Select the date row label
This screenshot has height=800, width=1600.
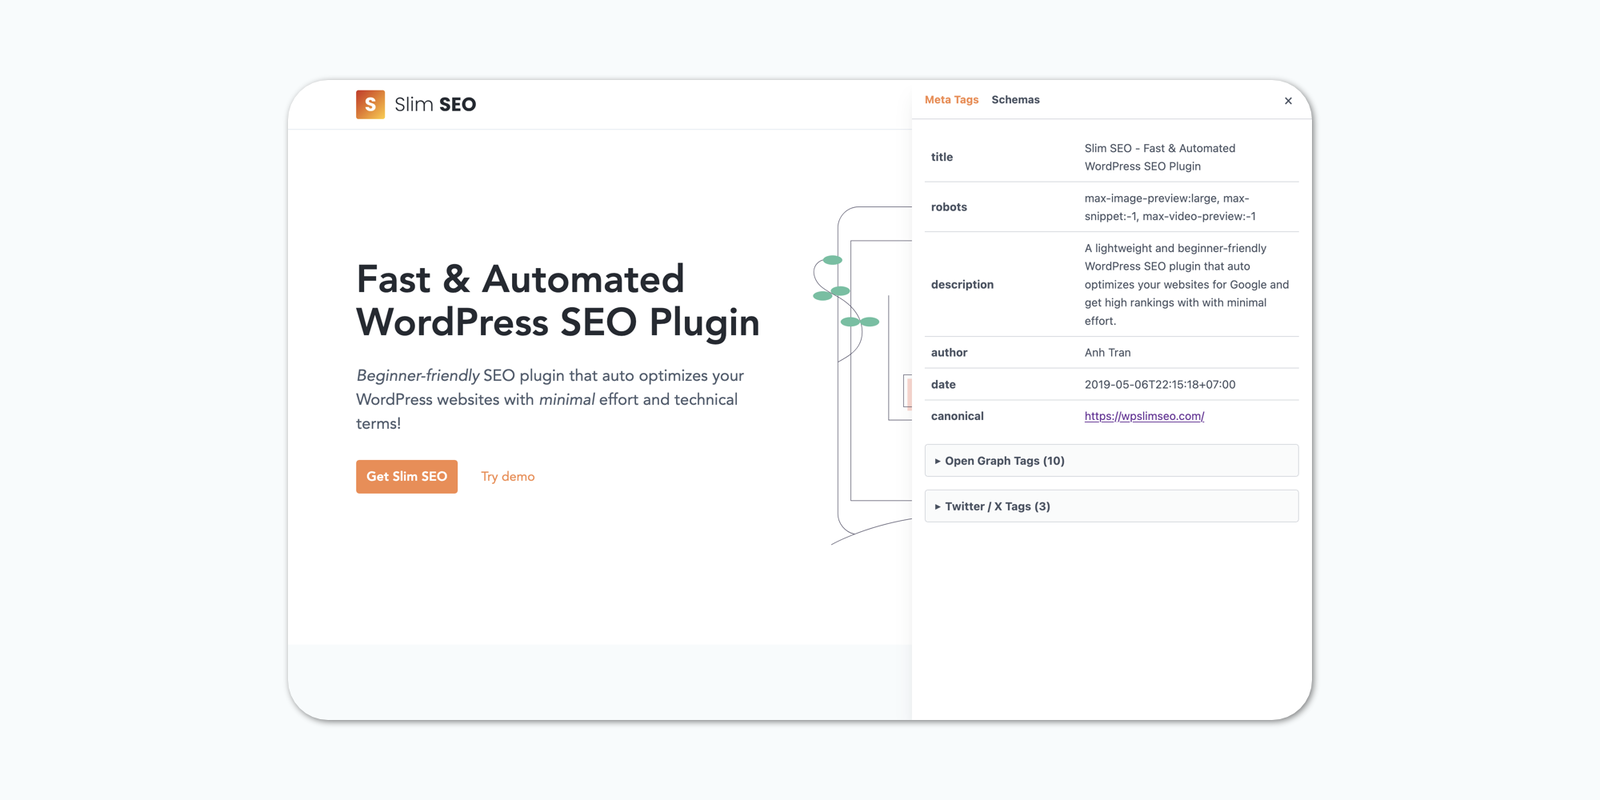(943, 385)
